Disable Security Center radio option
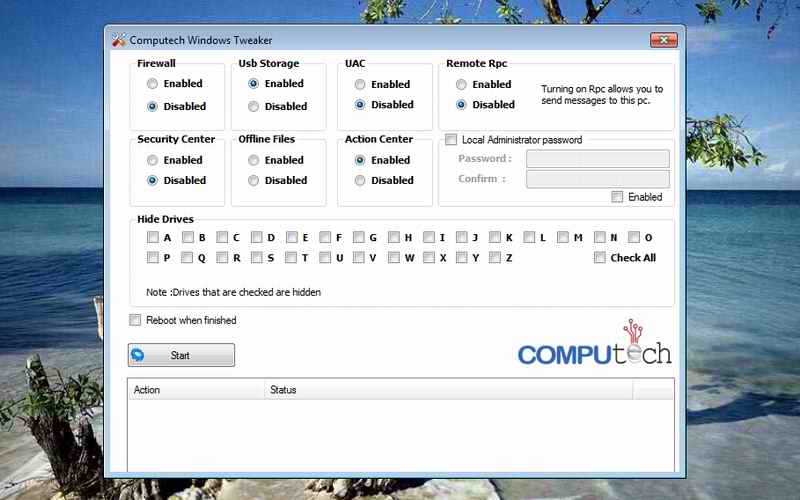 152,181
